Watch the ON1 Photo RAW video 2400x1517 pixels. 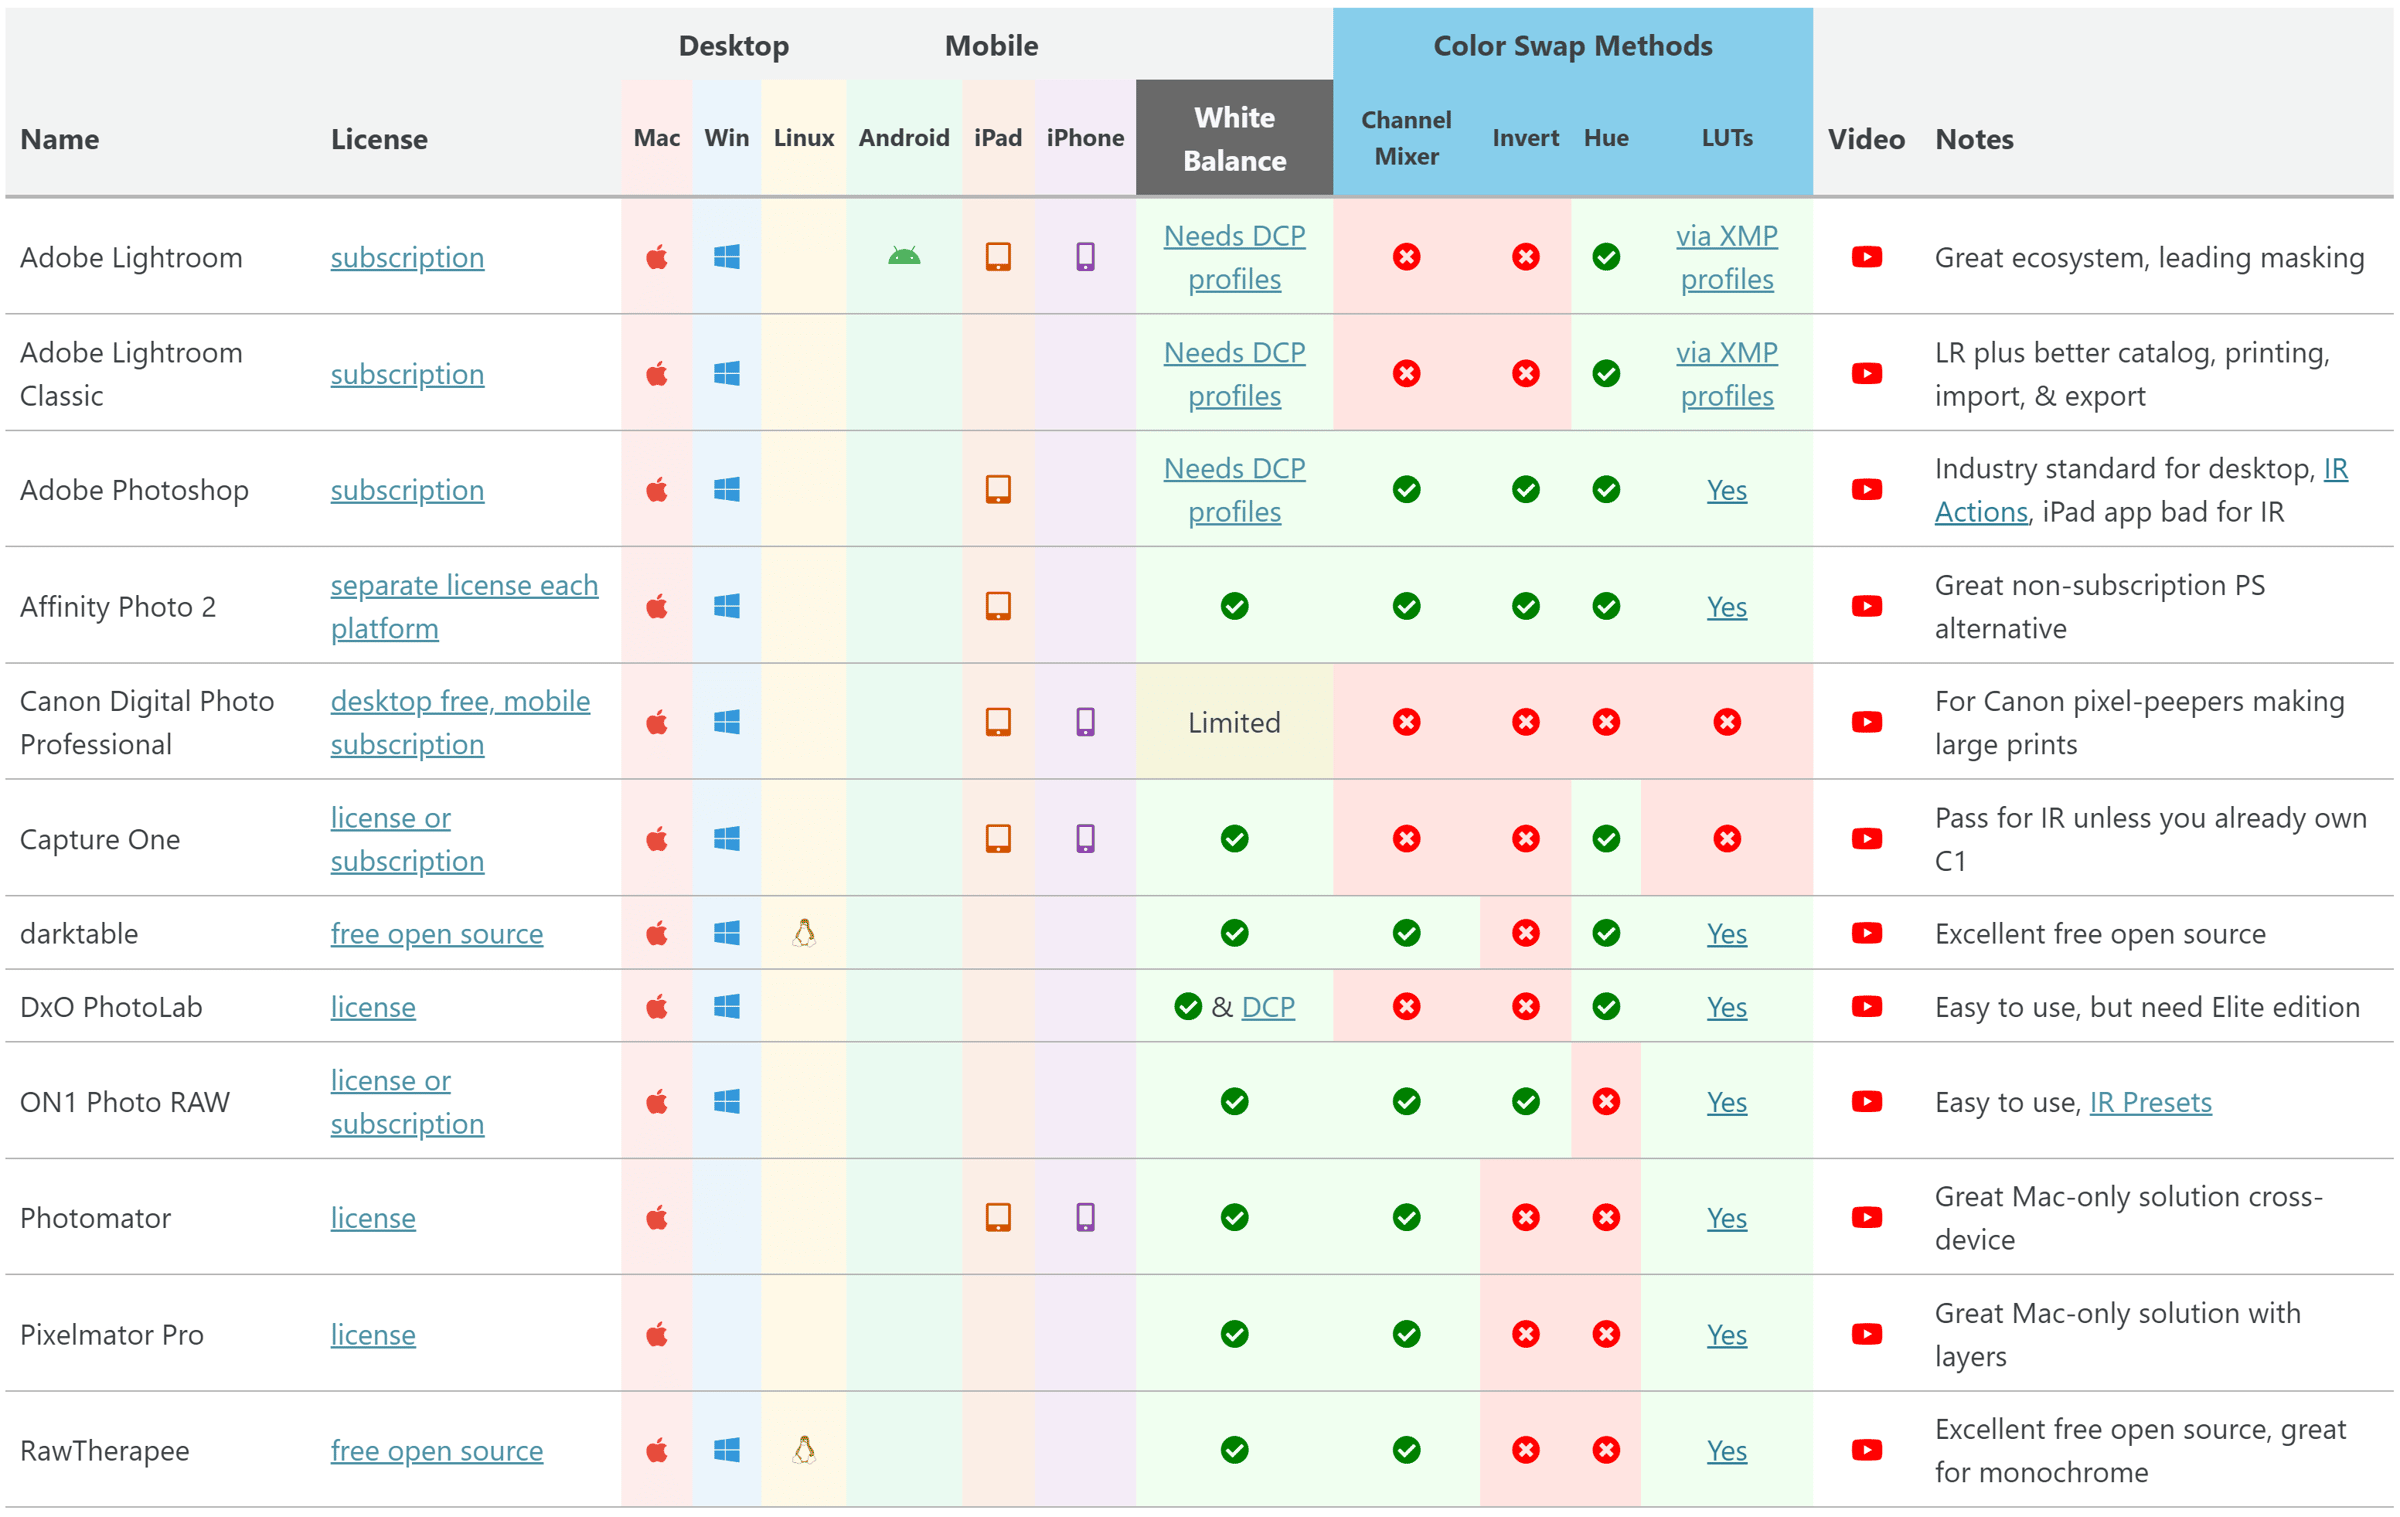[x=1866, y=1101]
